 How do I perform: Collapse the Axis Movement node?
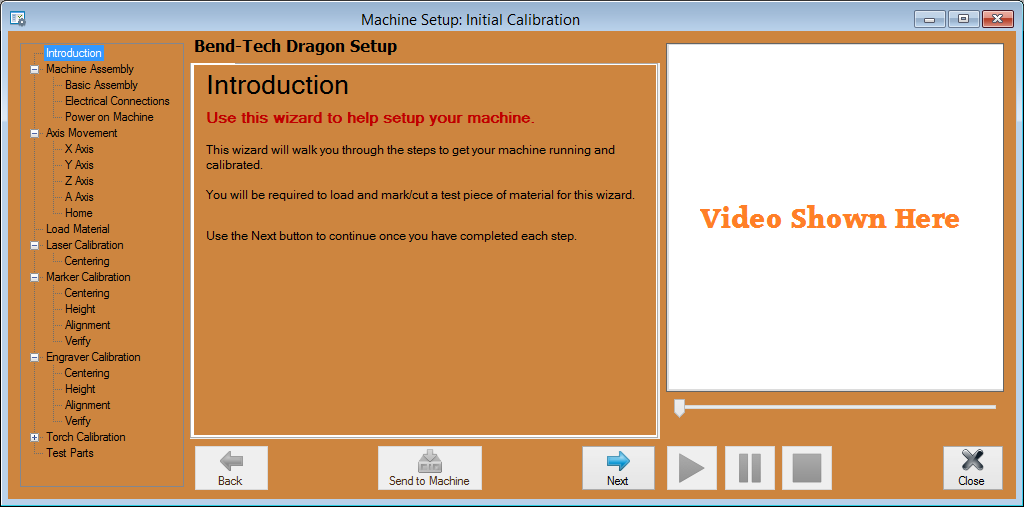(34, 133)
